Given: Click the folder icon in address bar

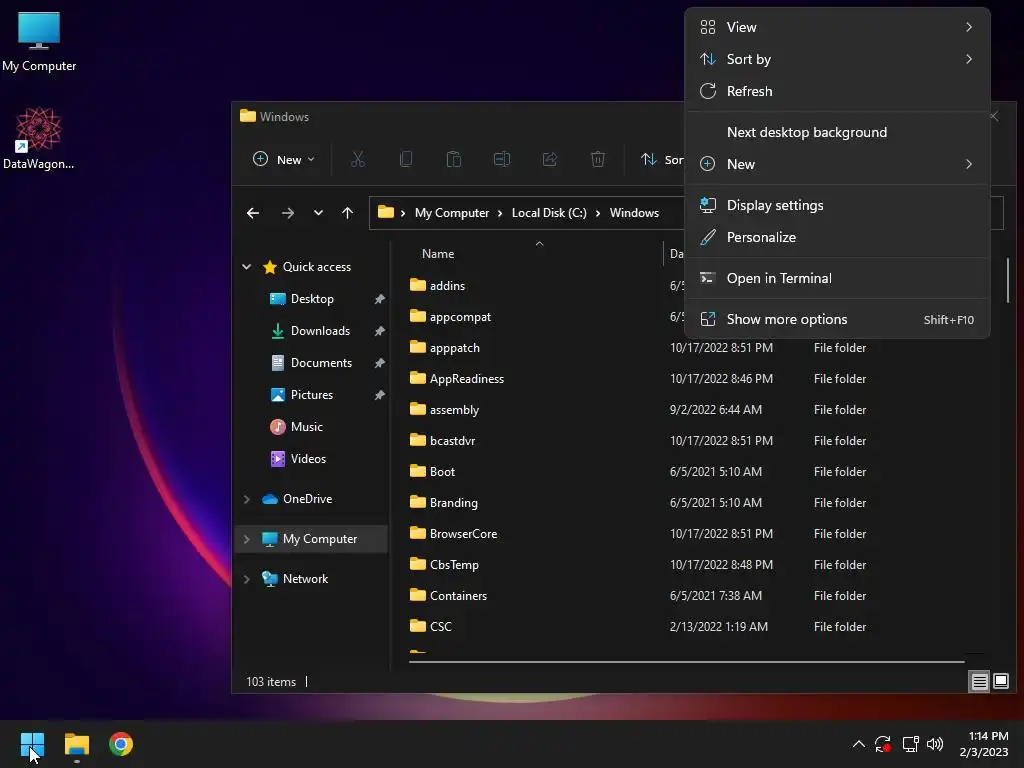Looking at the screenshot, I should click(x=386, y=212).
